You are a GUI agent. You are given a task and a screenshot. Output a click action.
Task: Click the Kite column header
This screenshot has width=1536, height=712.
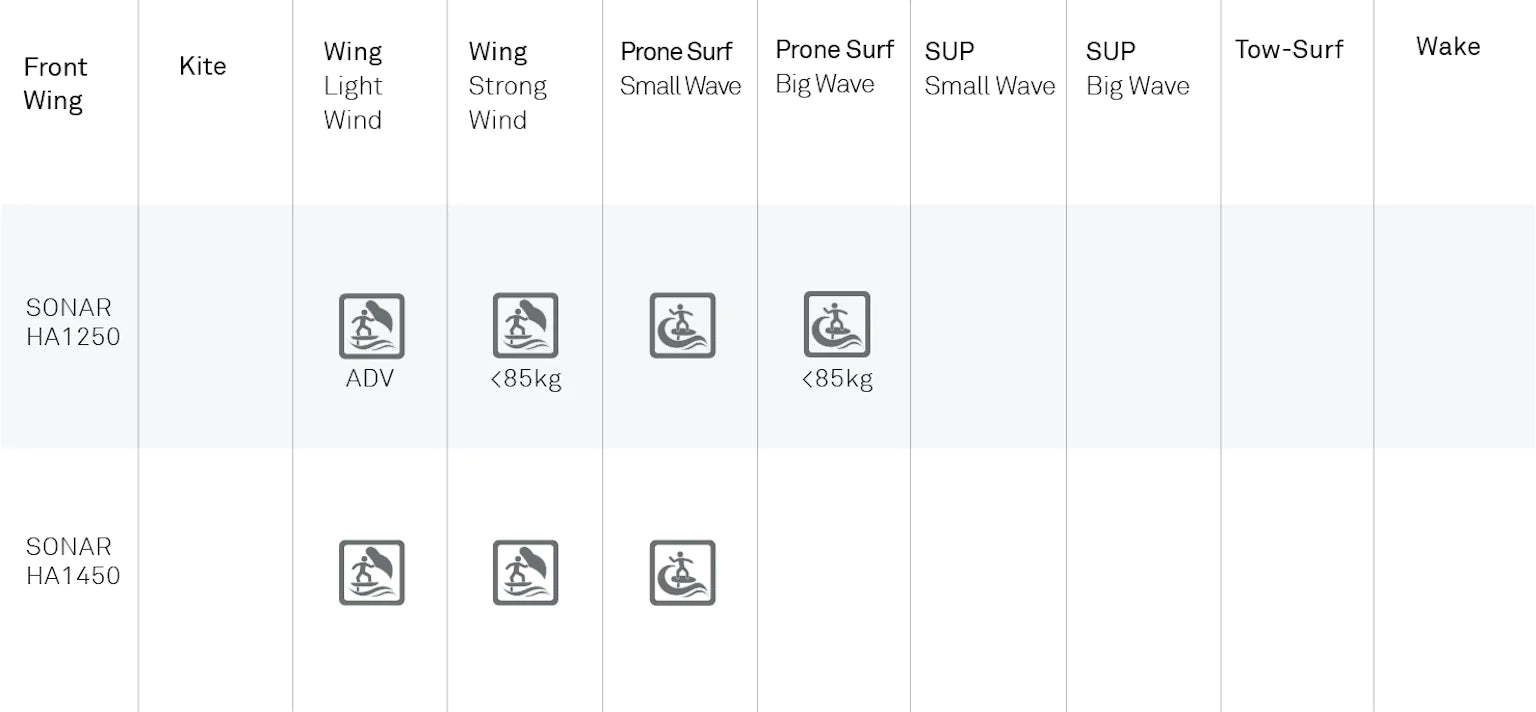202,66
